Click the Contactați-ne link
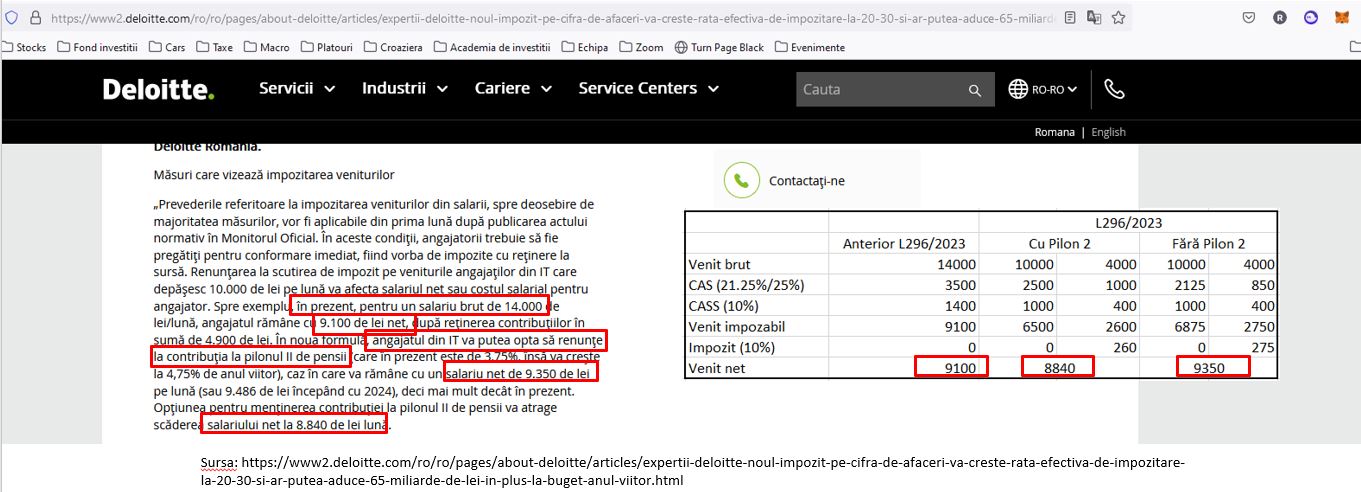This screenshot has height=492, width=1361. tap(806, 181)
